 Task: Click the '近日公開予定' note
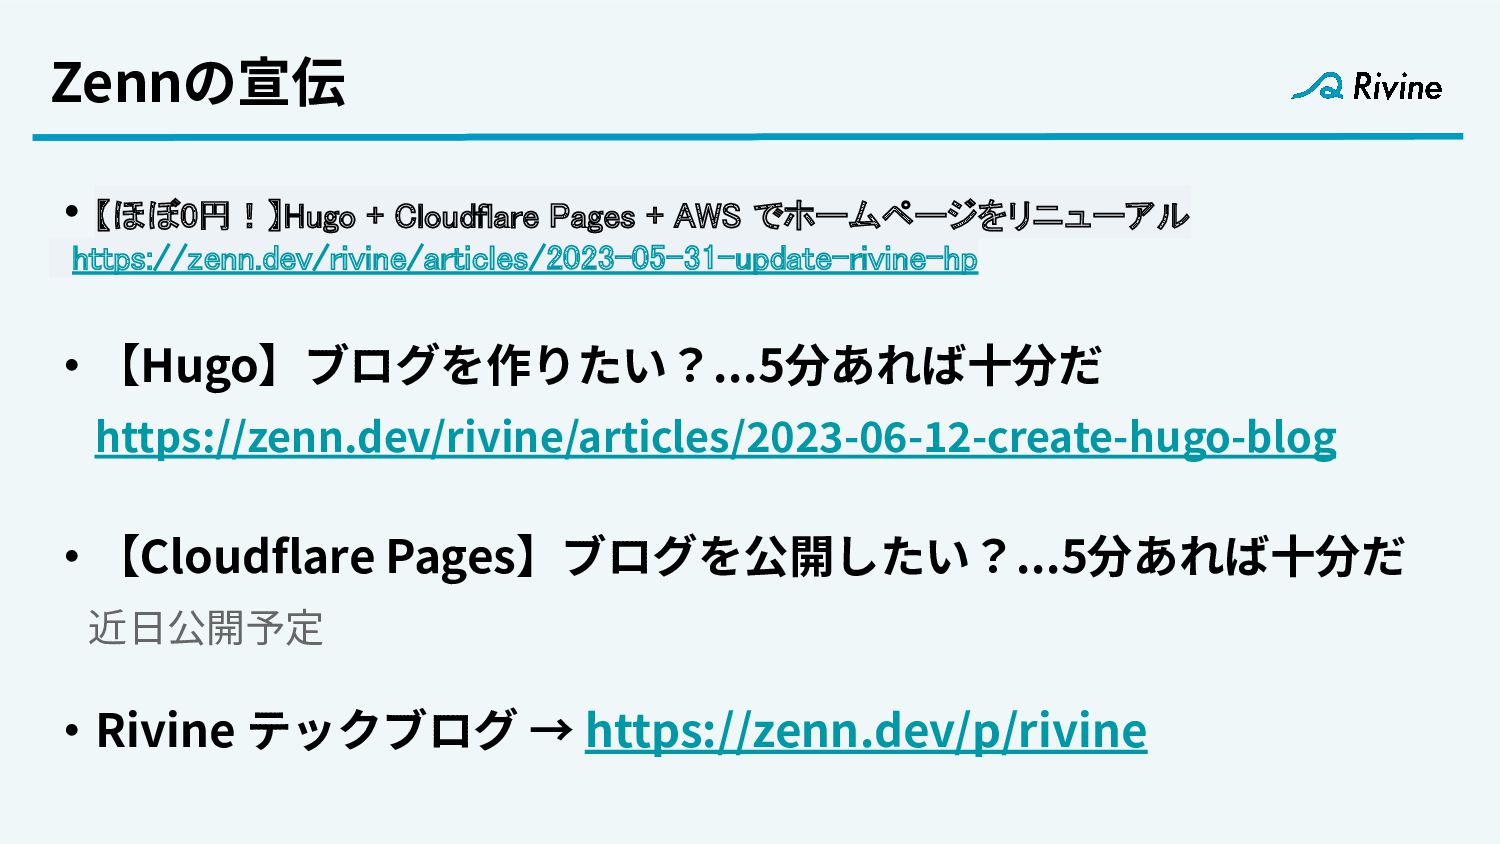[206, 628]
